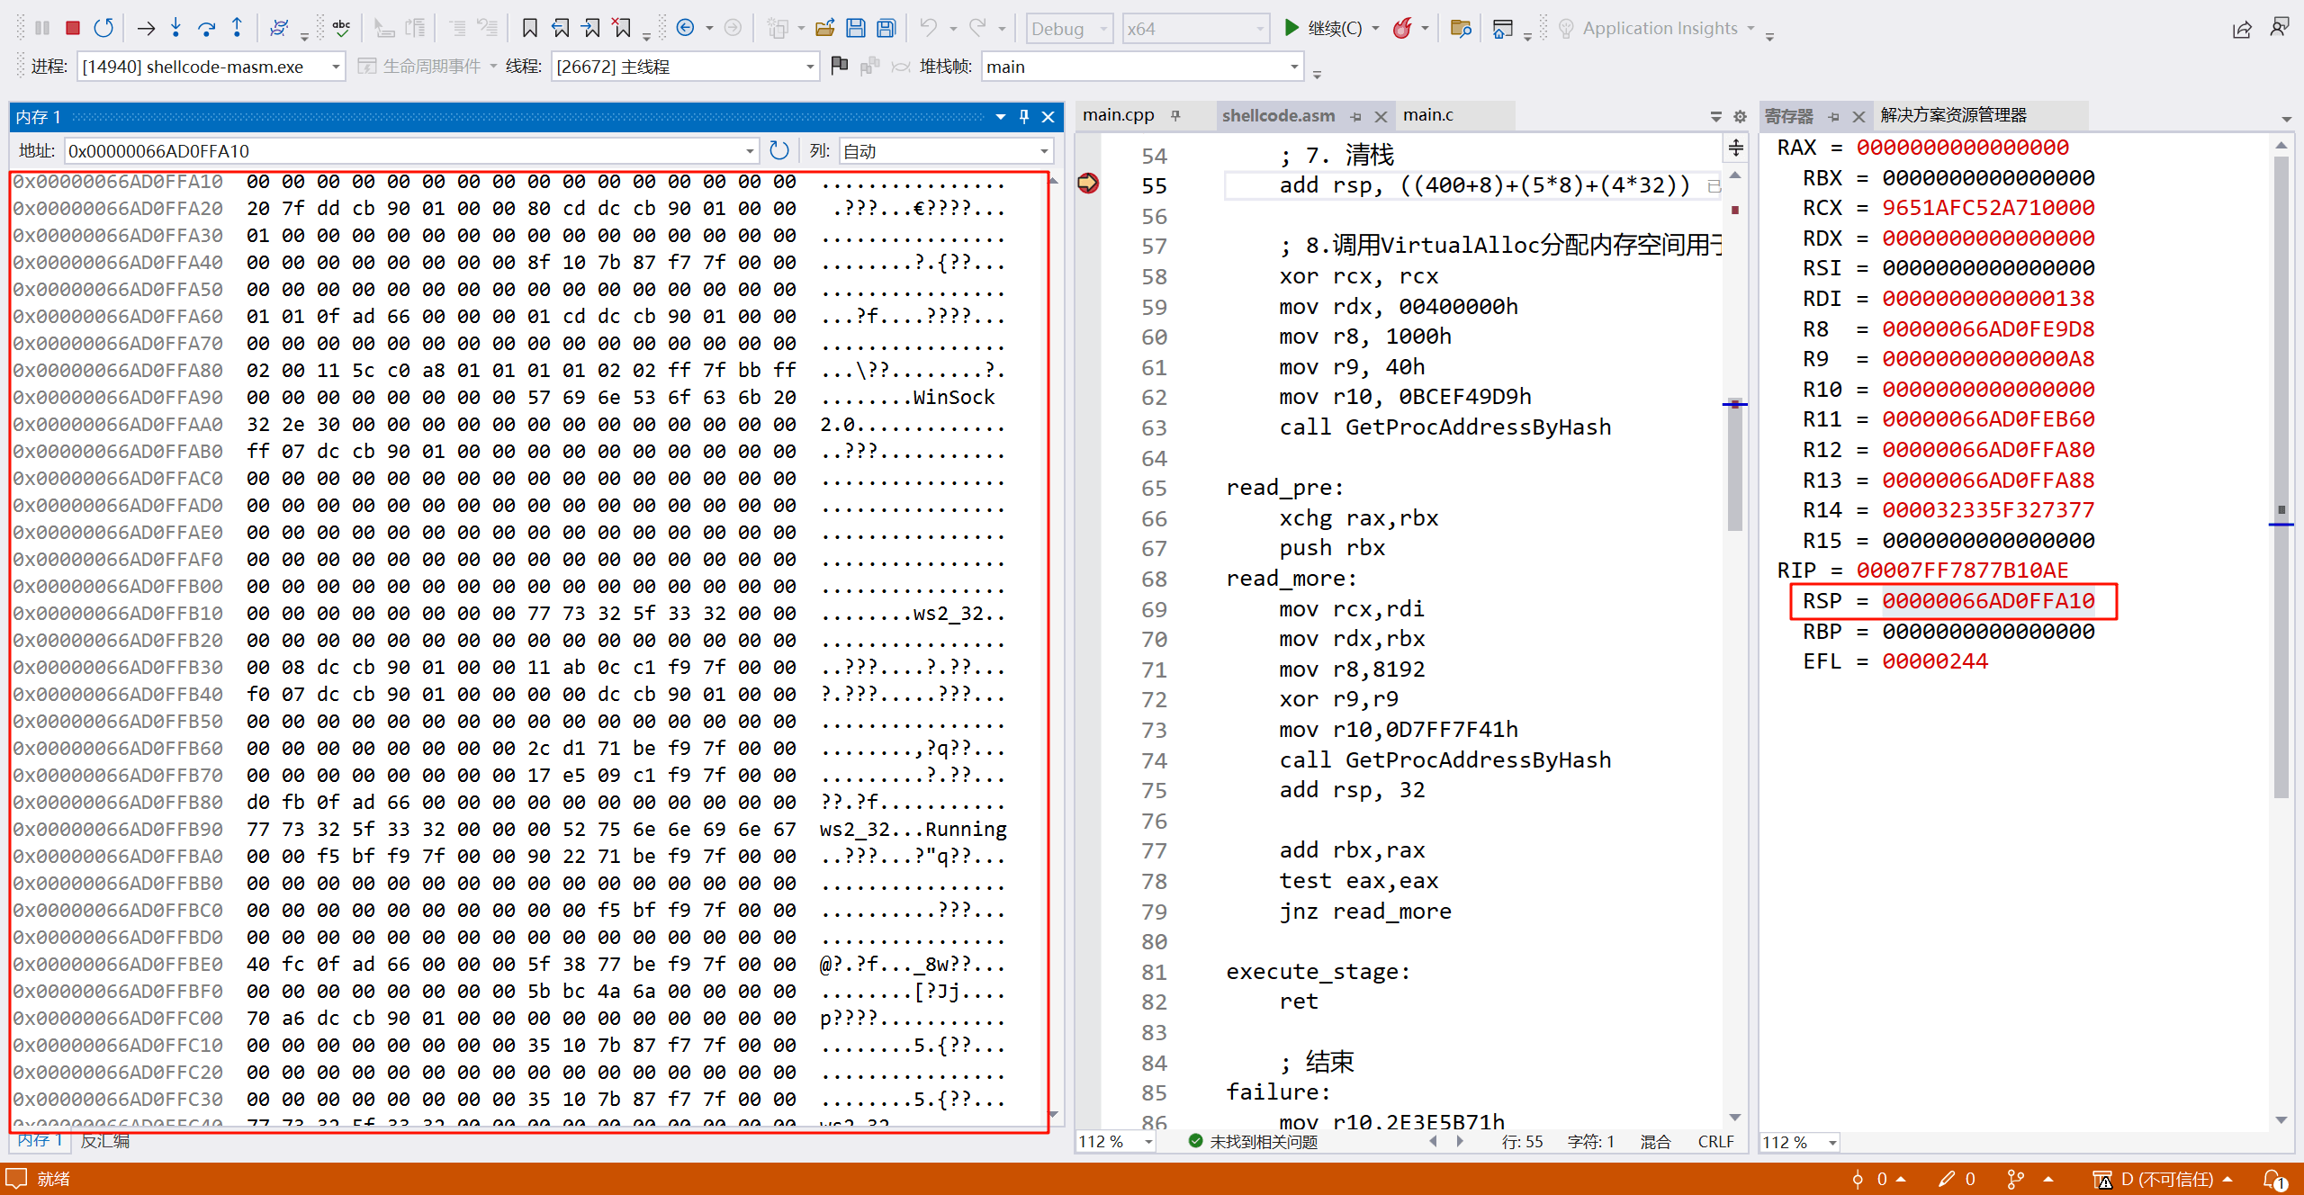Toggle the breakpoint on line 55
This screenshot has width=2304, height=1195.
[1088, 184]
